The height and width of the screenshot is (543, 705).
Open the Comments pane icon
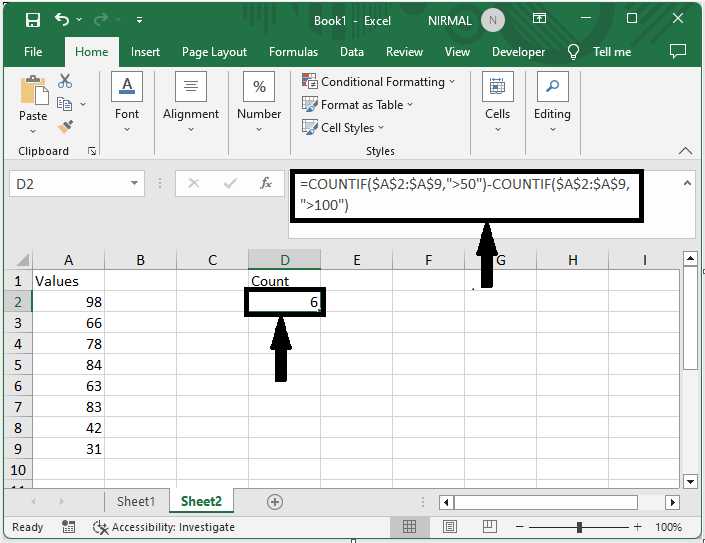pyautogui.click(x=678, y=51)
